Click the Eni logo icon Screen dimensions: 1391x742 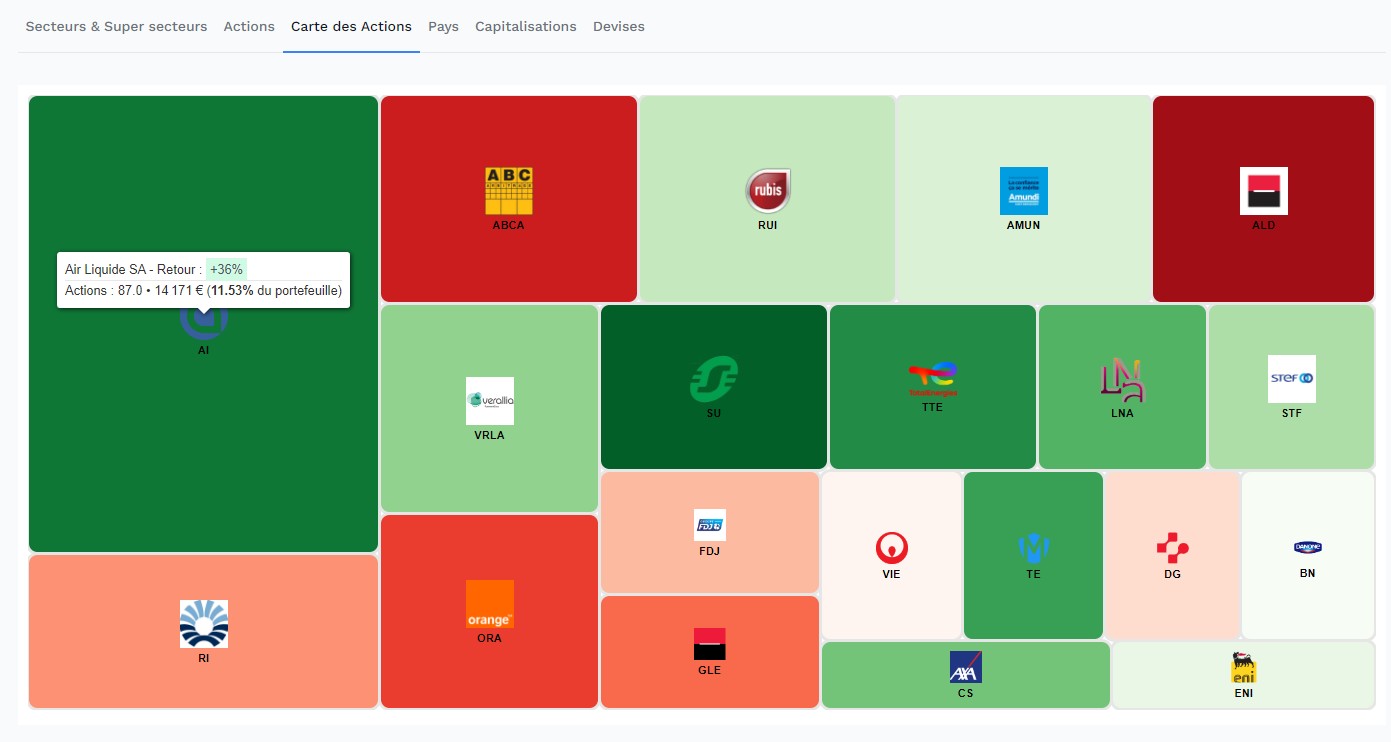coord(1244,667)
